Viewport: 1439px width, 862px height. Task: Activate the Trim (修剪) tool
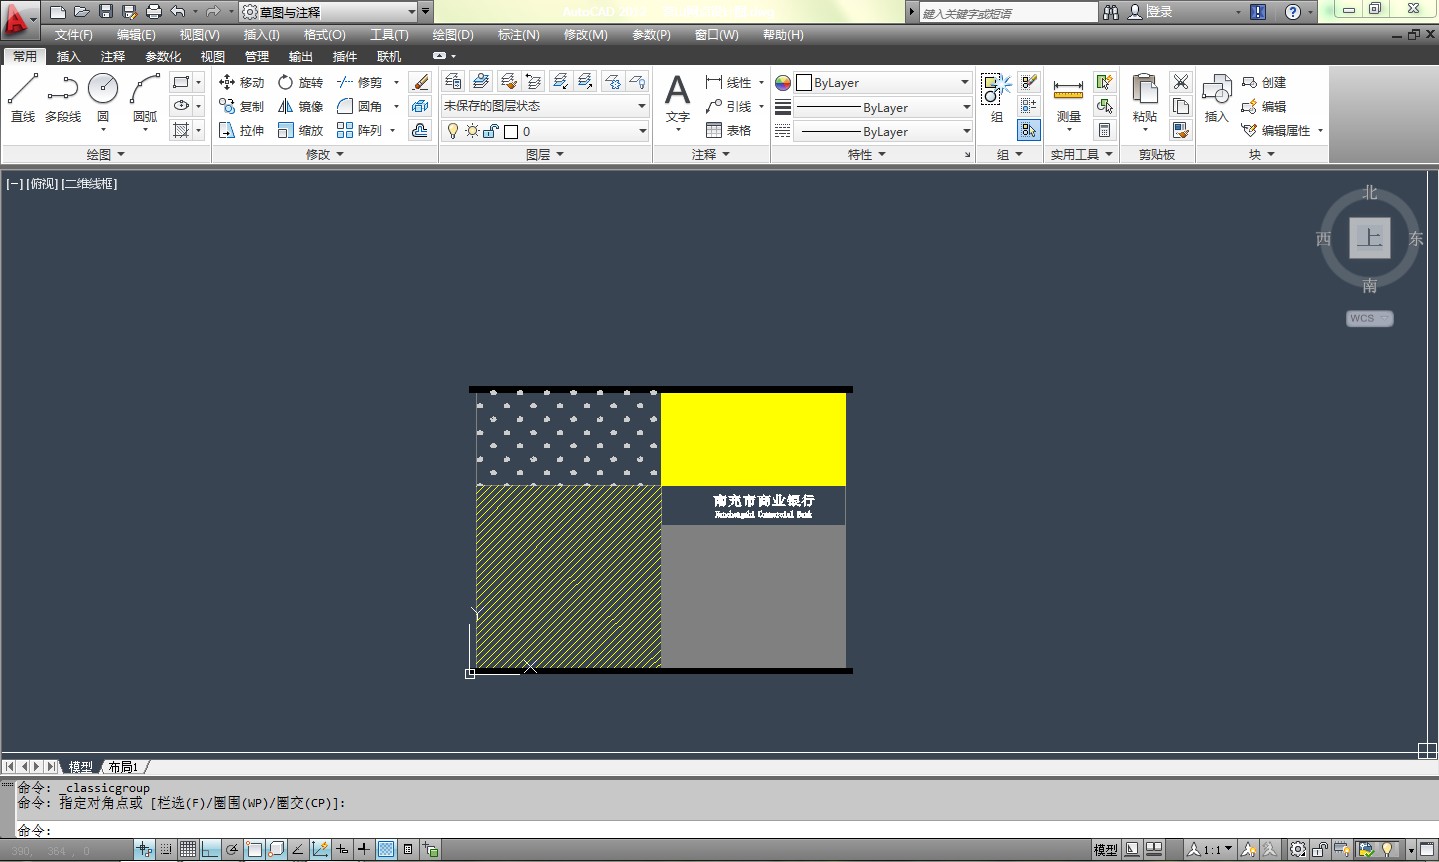pos(359,82)
